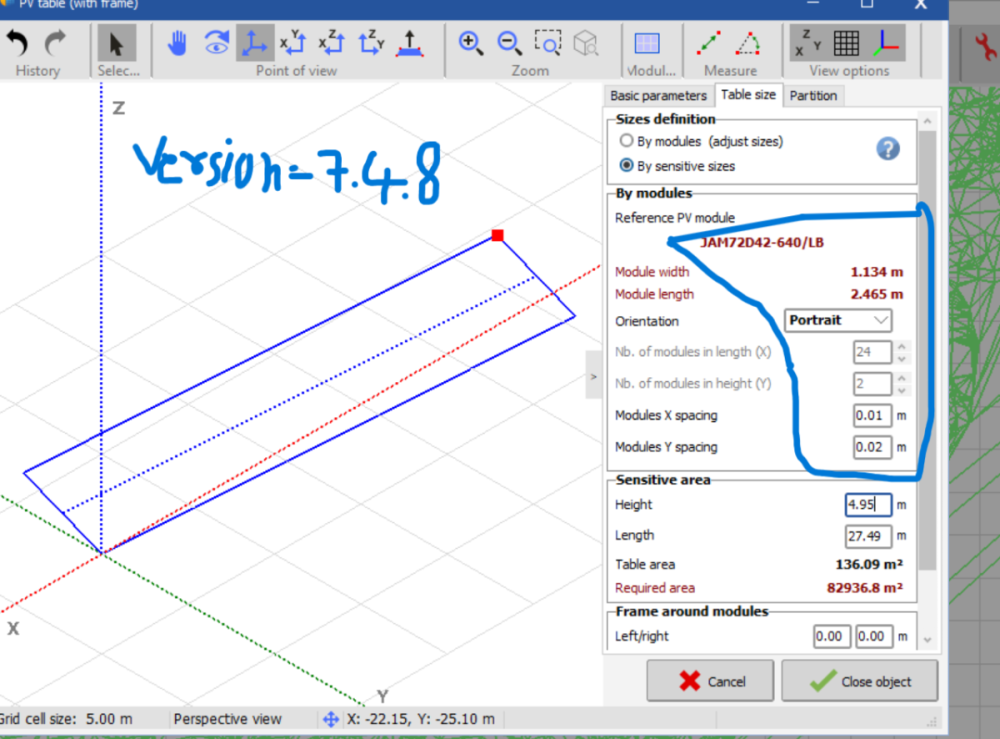Image resolution: width=1000 pixels, height=739 pixels.
Task: Choose the eye rotation view tool
Action: (x=218, y=42)
